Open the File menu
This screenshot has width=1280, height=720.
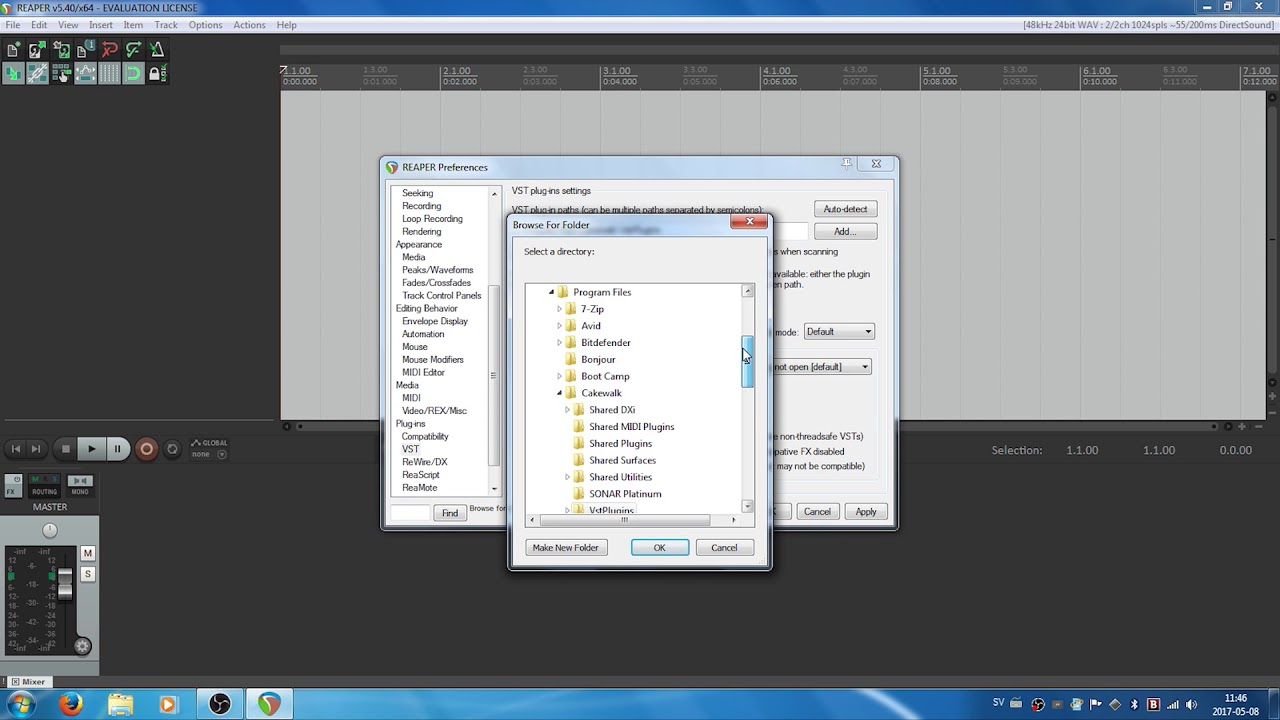13,25
